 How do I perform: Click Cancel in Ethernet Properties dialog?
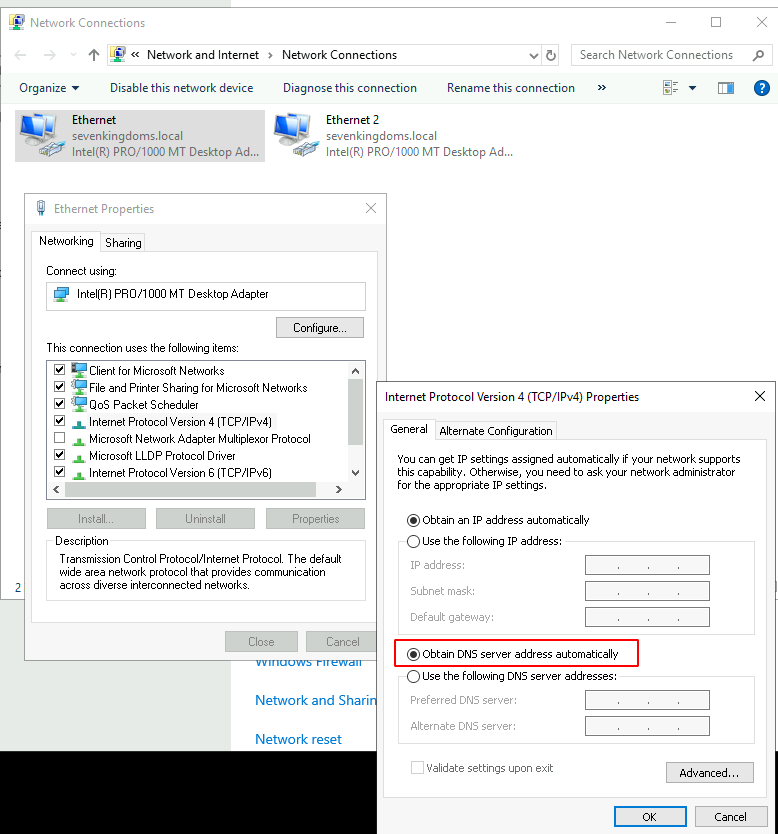(342, 642)
